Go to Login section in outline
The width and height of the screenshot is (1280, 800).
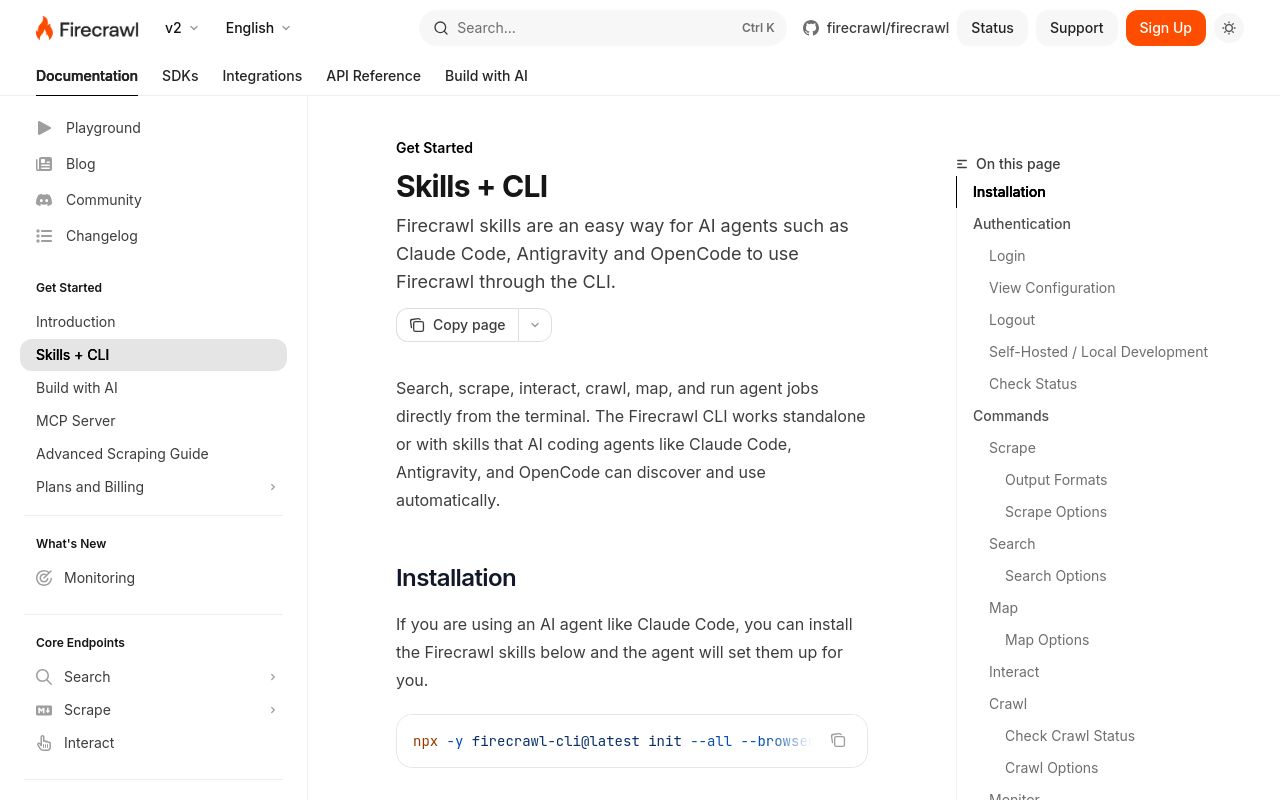pos(1007,256)
